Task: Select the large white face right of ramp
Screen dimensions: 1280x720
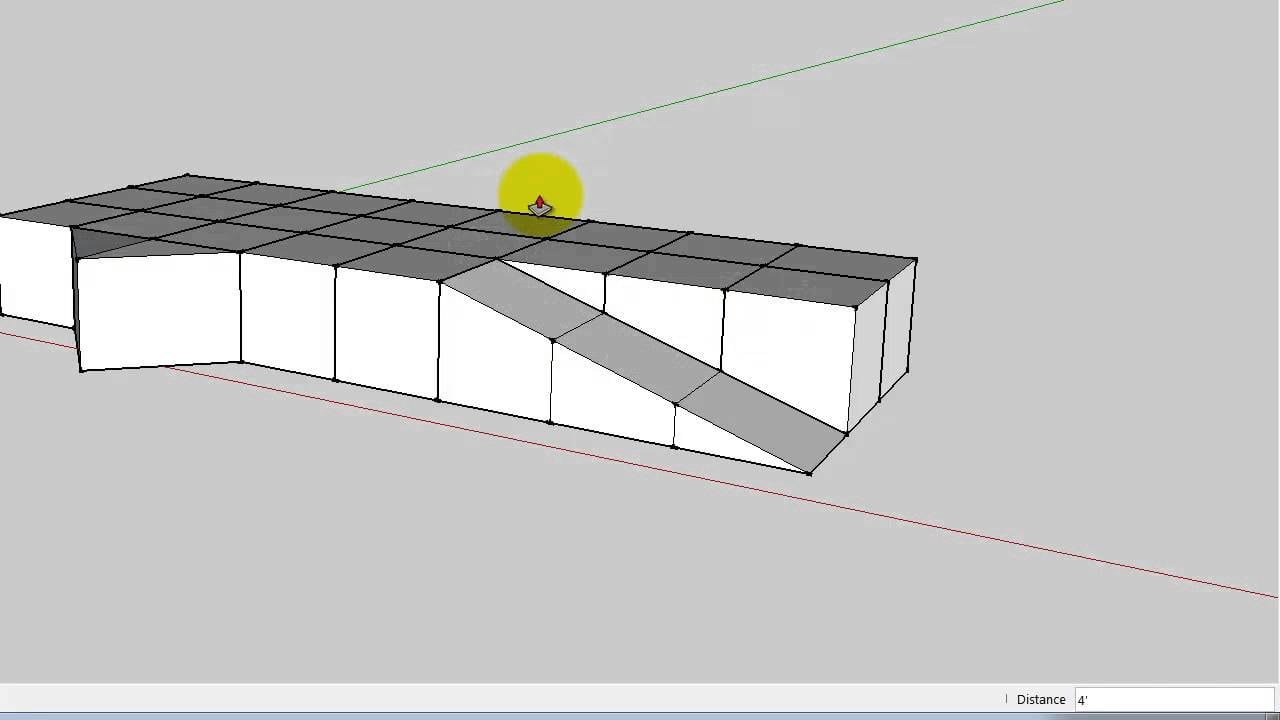Action: [785, 350]
